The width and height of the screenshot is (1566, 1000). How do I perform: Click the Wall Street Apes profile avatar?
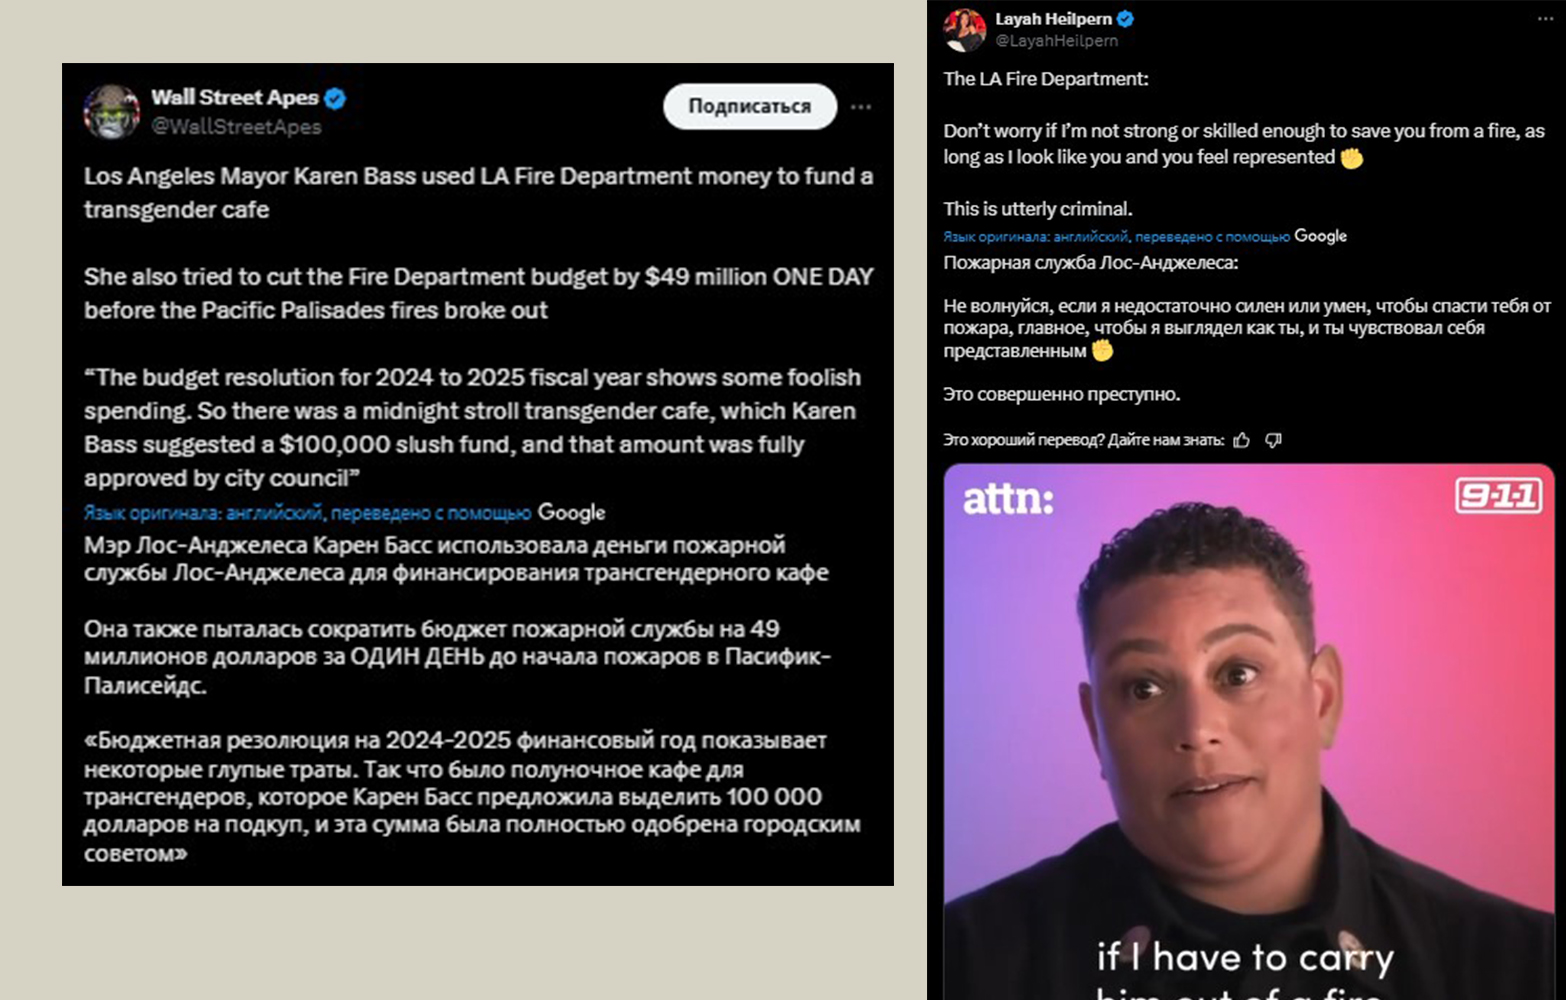click(111, 111)
